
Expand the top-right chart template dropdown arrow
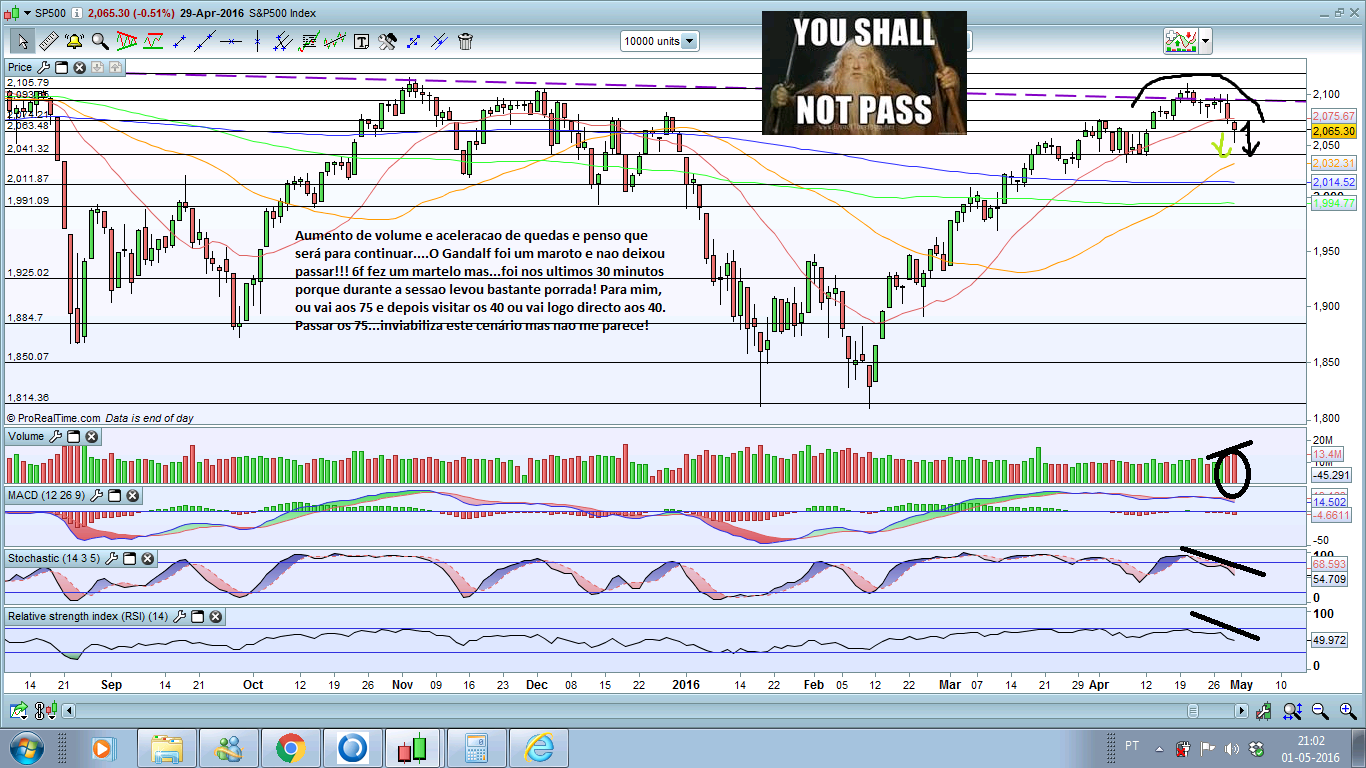pos(1206,41)
